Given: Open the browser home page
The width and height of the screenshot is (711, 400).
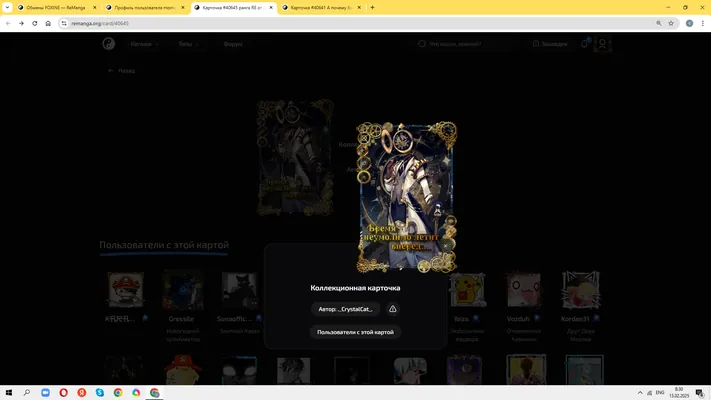Looking at the screenshot, I should point(48,23).
